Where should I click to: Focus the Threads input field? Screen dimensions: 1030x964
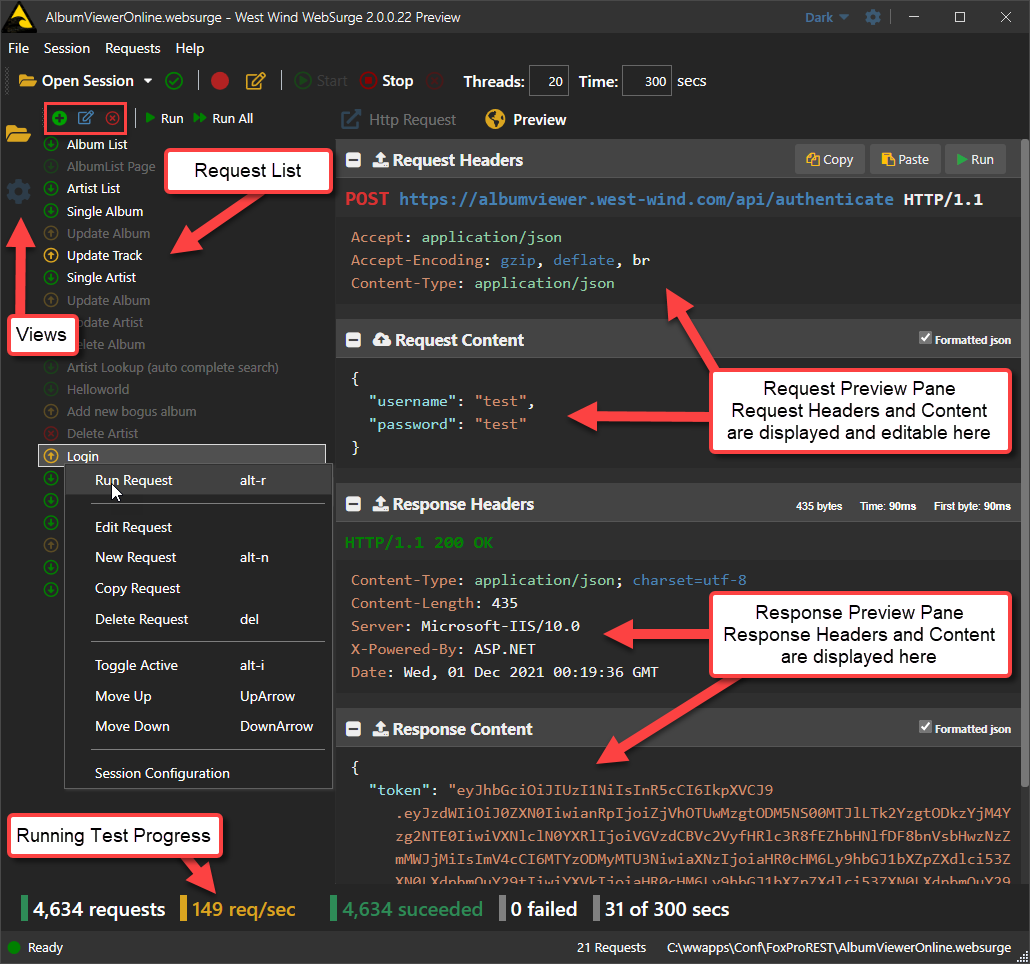coord(549,81)
